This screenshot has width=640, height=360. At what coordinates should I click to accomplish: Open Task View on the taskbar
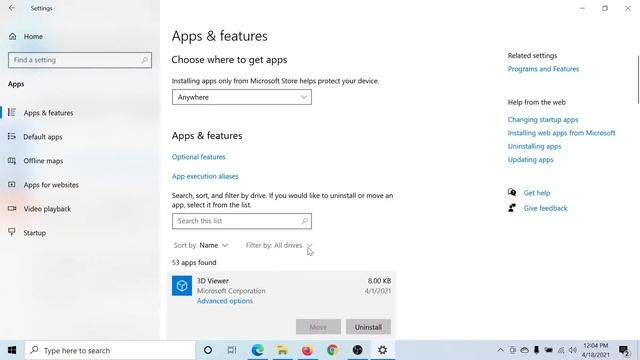click(x=232, y=350)
